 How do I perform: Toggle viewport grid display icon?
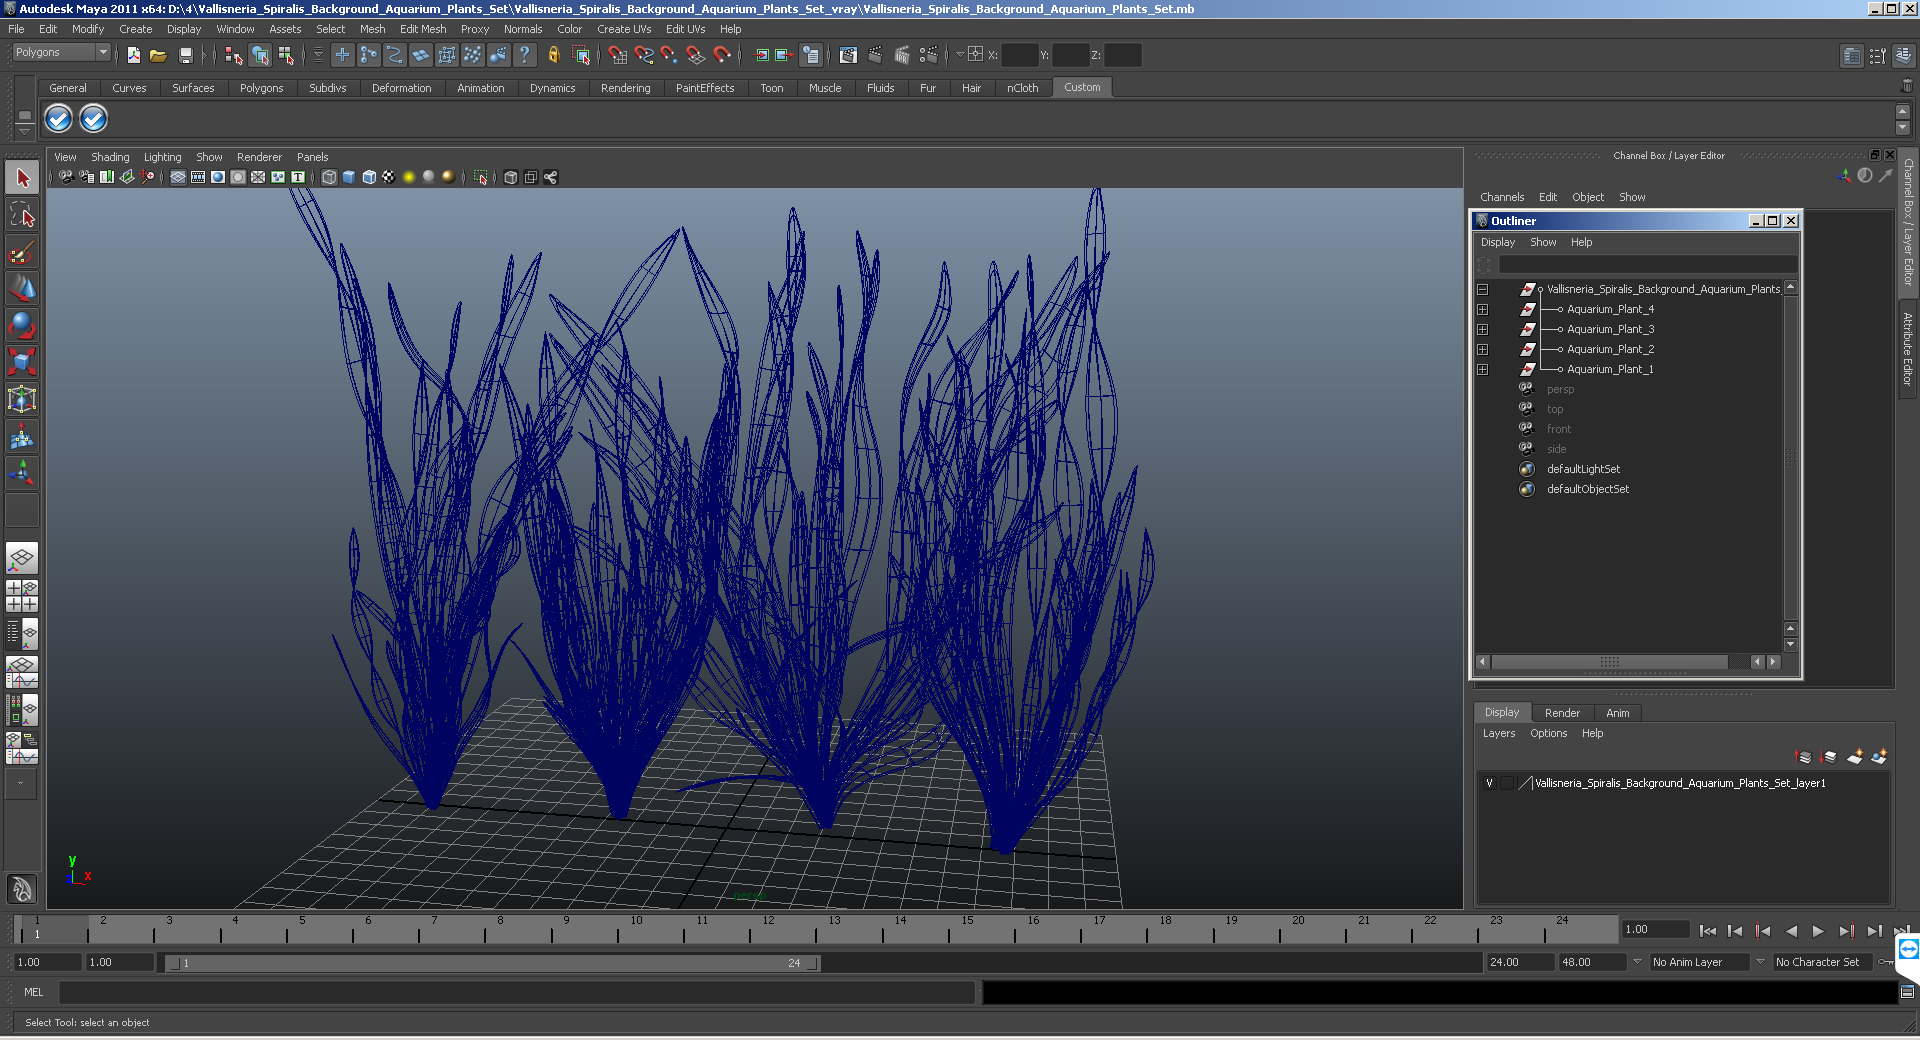pyautogui.click(x=178, y=177)
